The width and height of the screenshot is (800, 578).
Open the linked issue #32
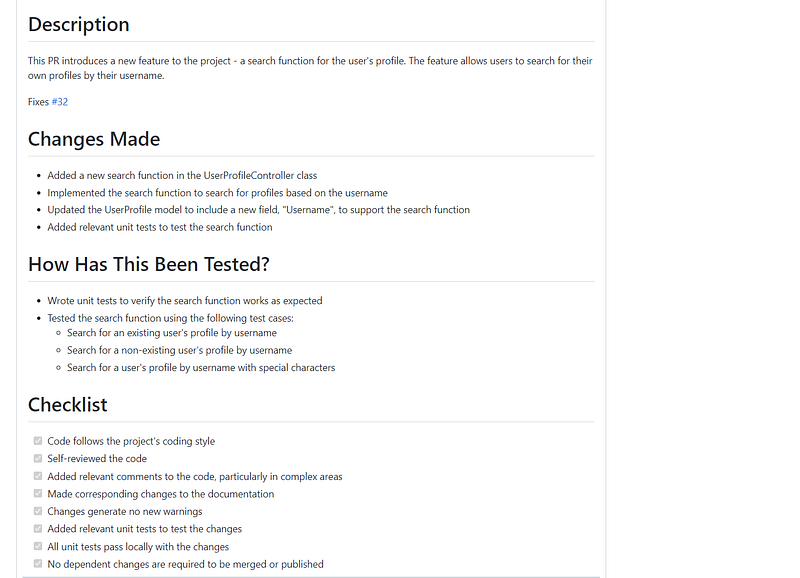(x=60, y=102)
